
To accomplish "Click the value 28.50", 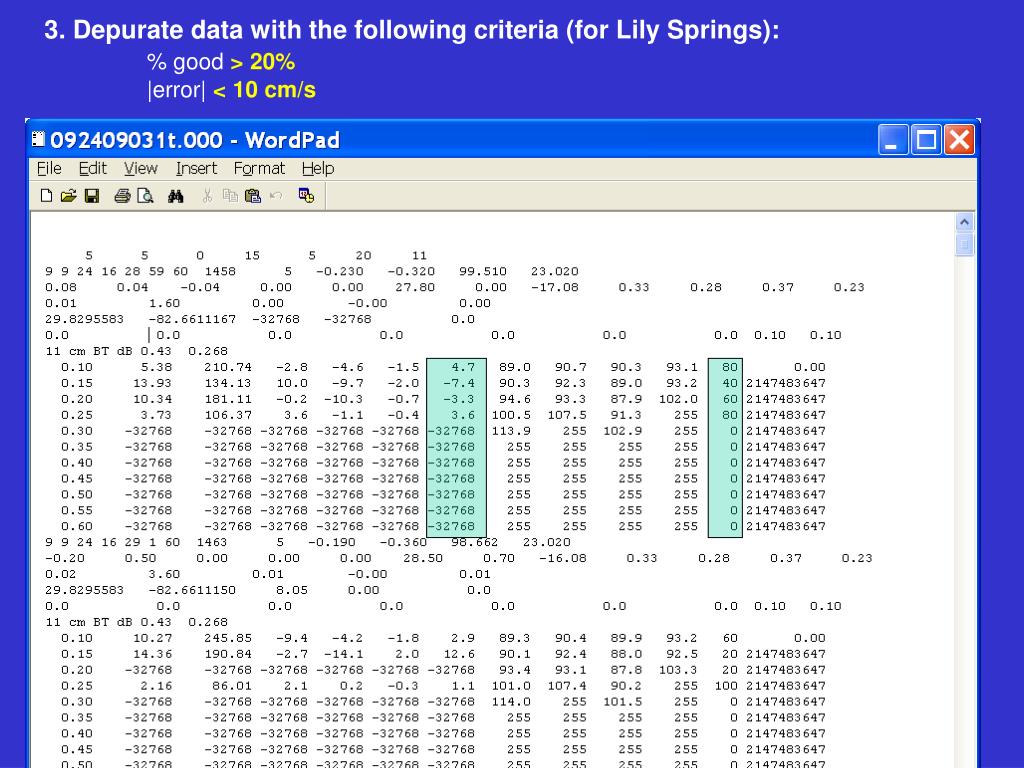I will coord(423,558).
